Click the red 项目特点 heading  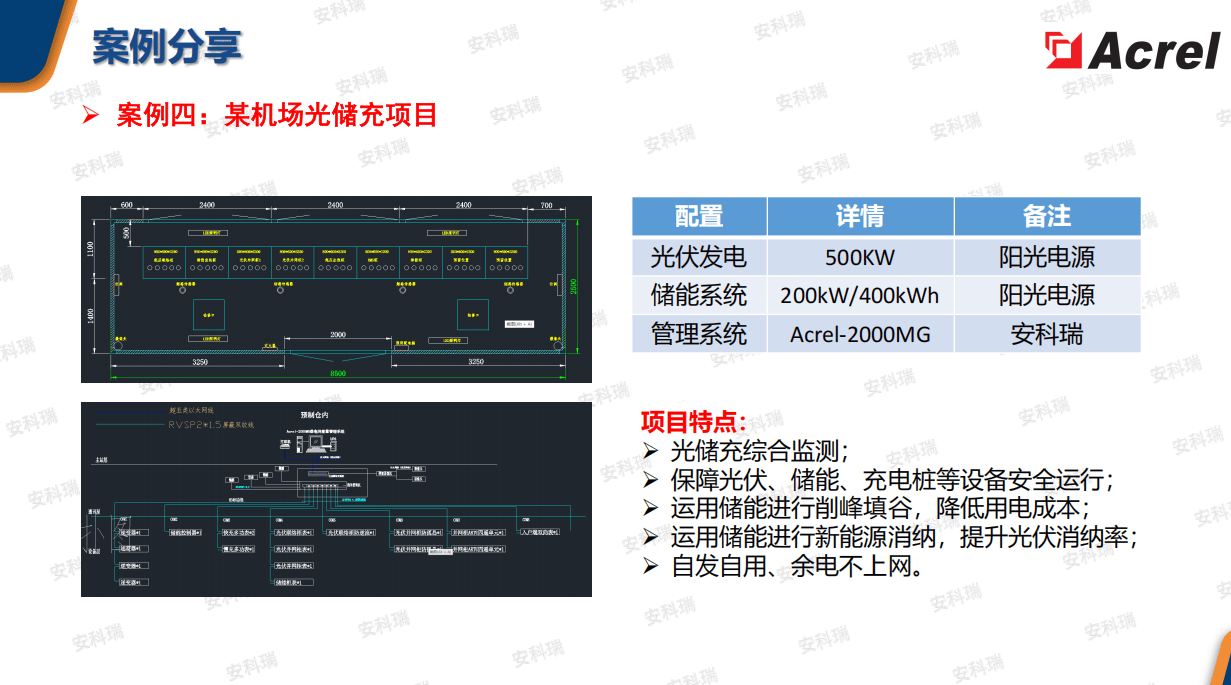(693, 420)
